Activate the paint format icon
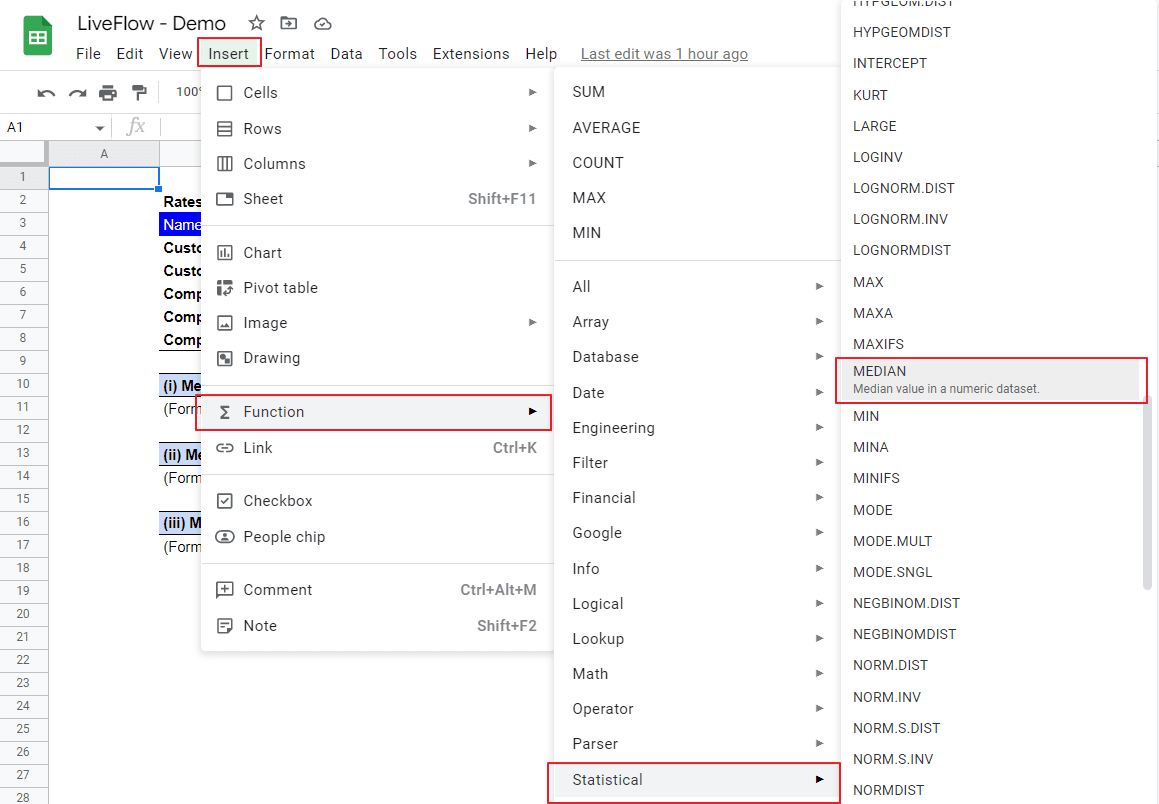The image size is (1159, 804). [138, 92]
